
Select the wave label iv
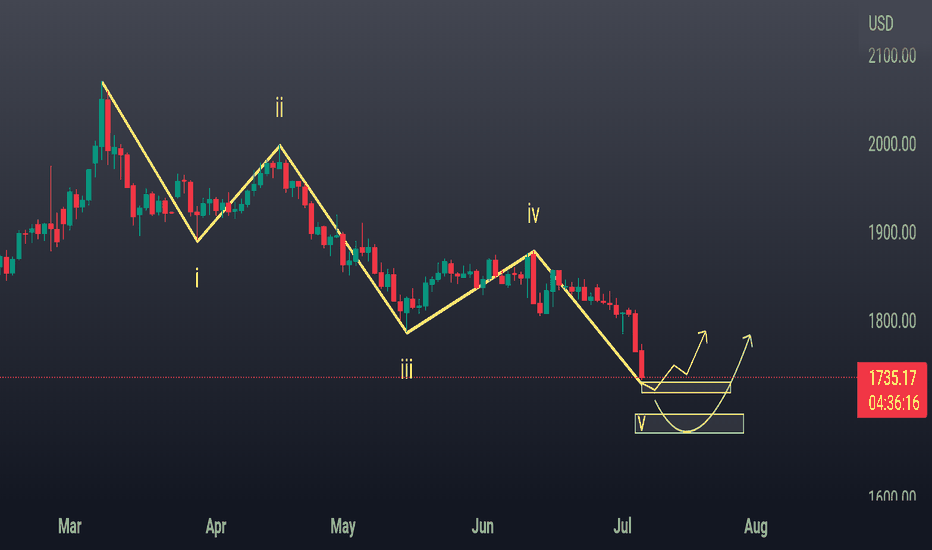point(533,213)
